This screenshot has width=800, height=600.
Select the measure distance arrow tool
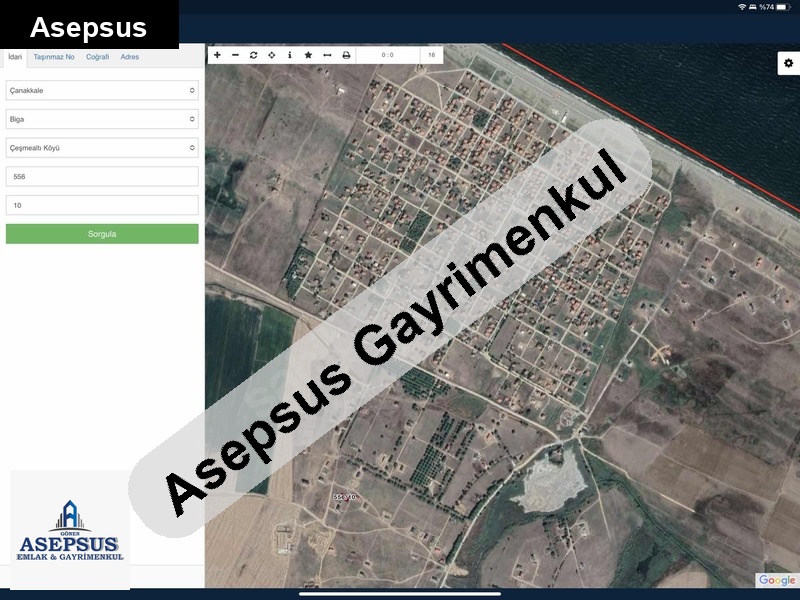click(327, 55)
